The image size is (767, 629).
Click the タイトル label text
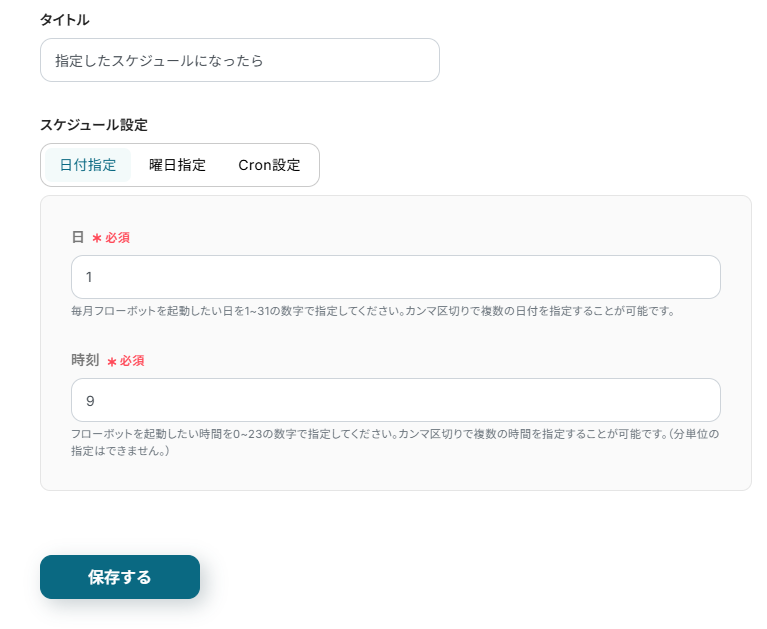[x=65, y=20]
